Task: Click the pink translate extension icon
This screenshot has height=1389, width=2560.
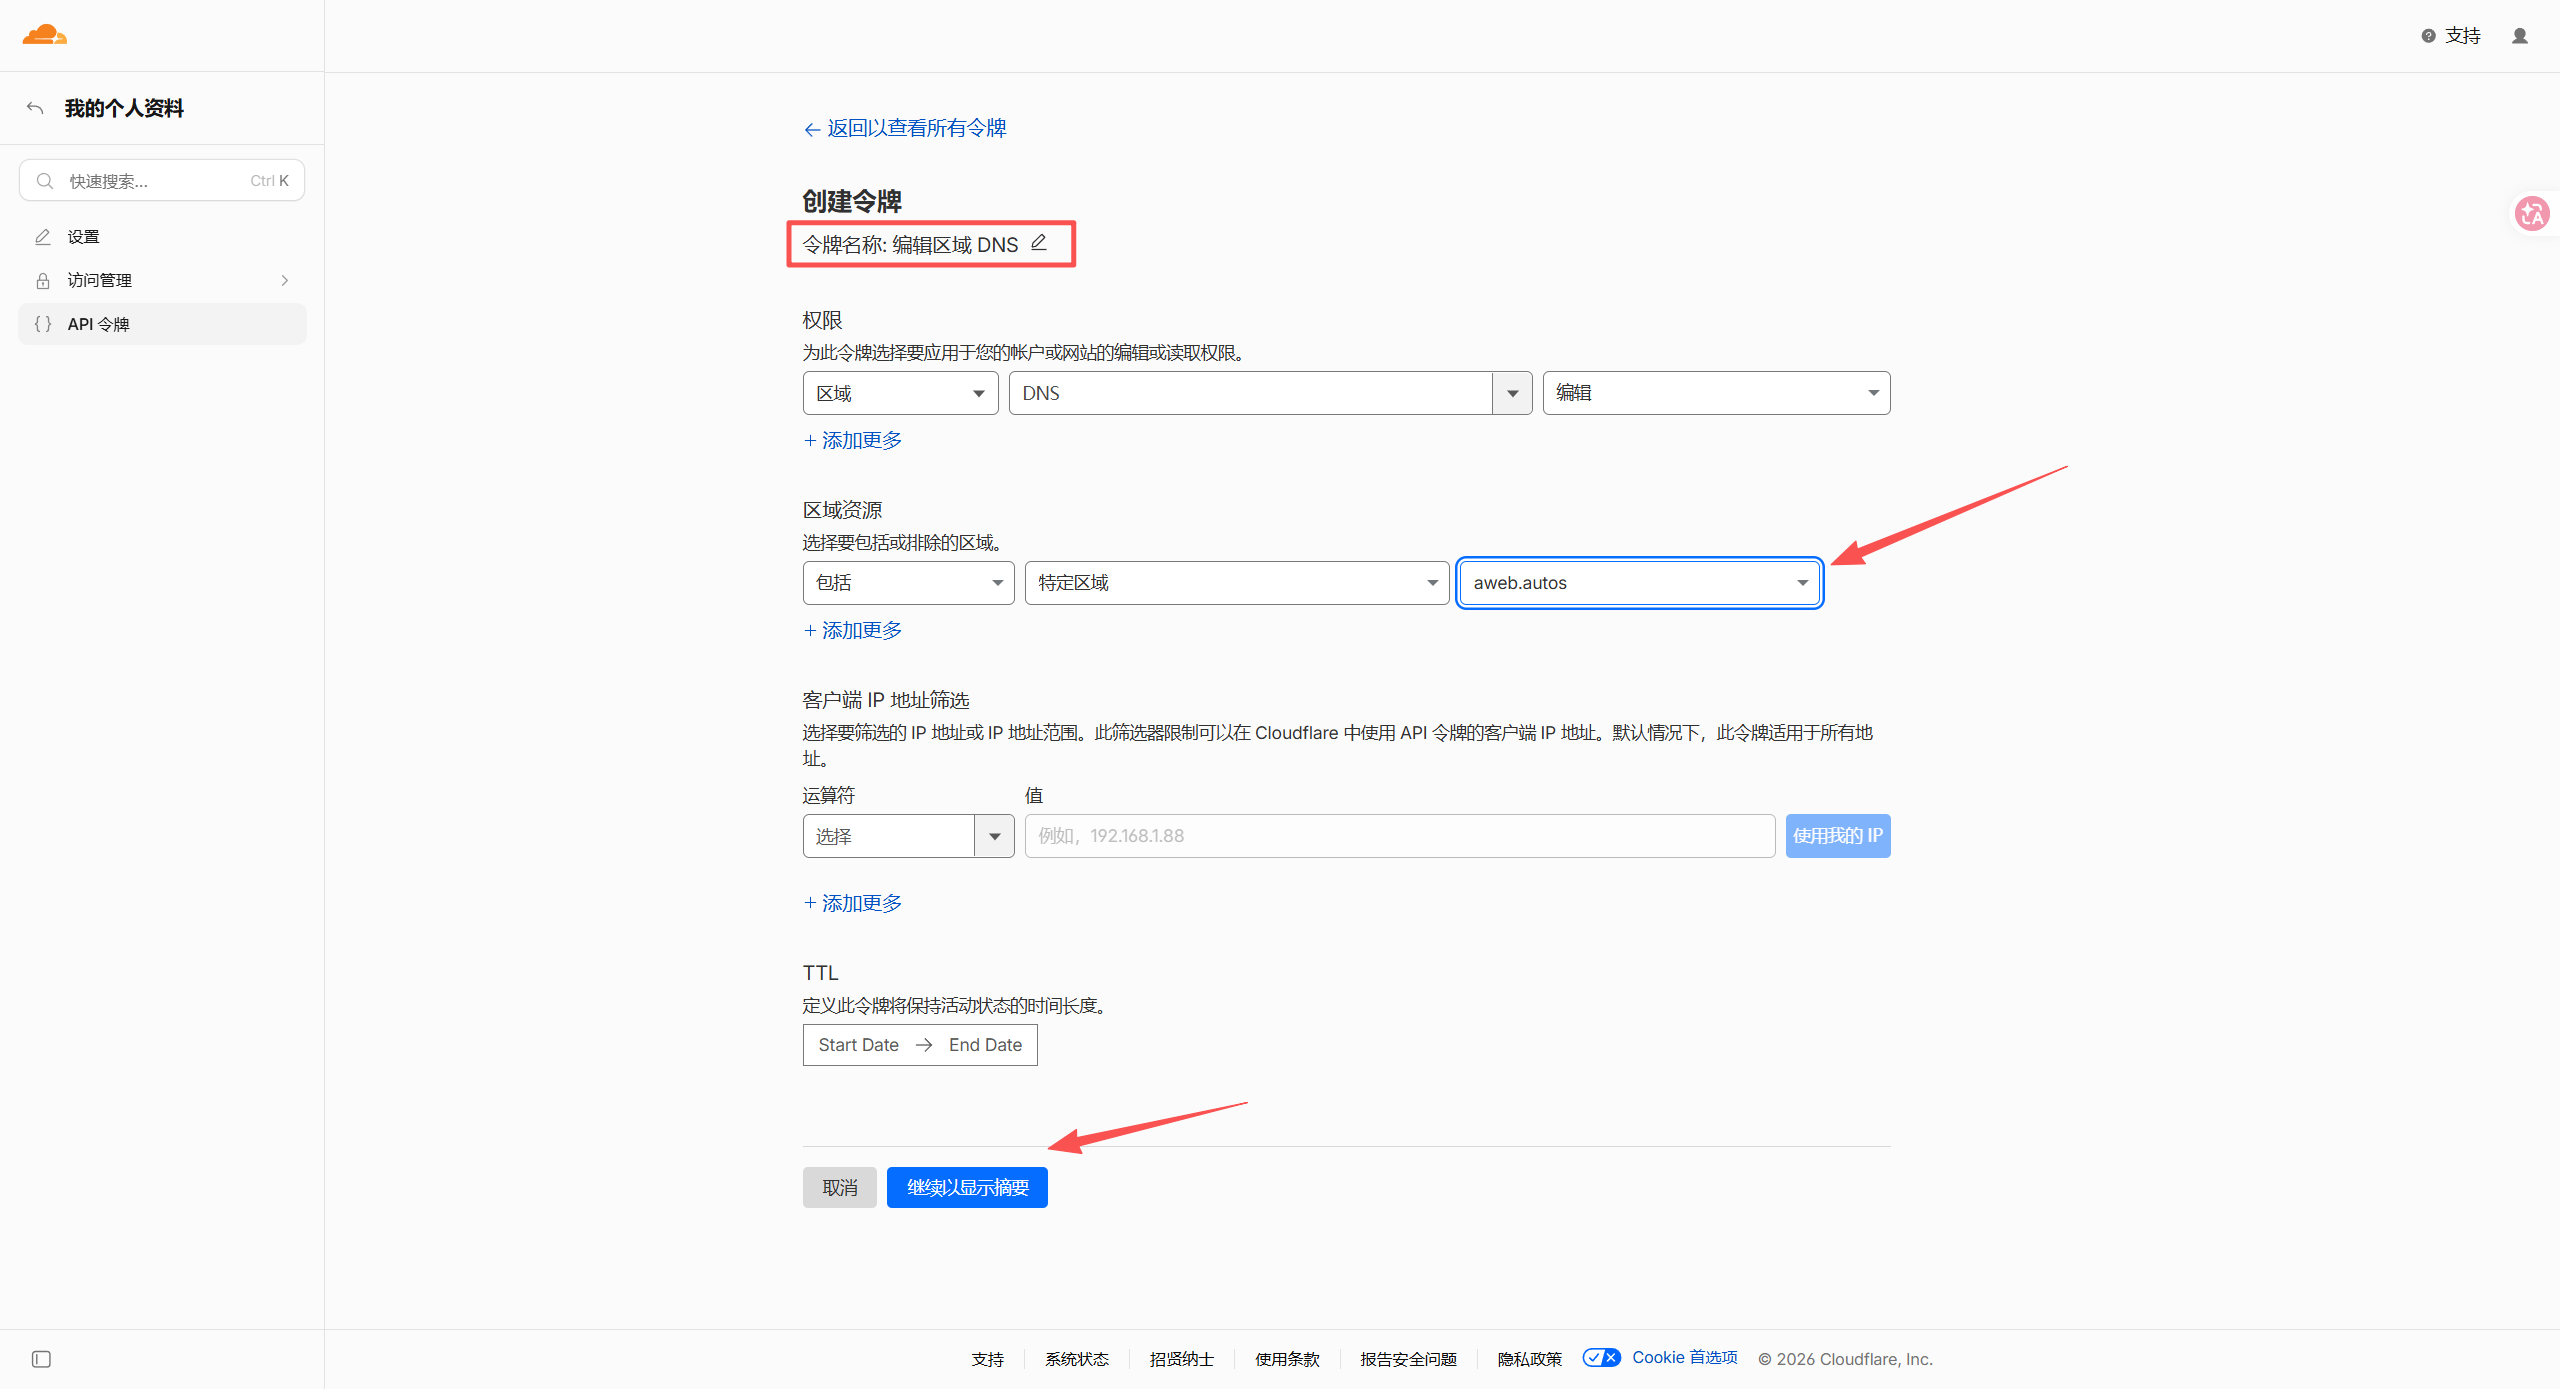Action: pyautogui.click(x=2532, y=213)
